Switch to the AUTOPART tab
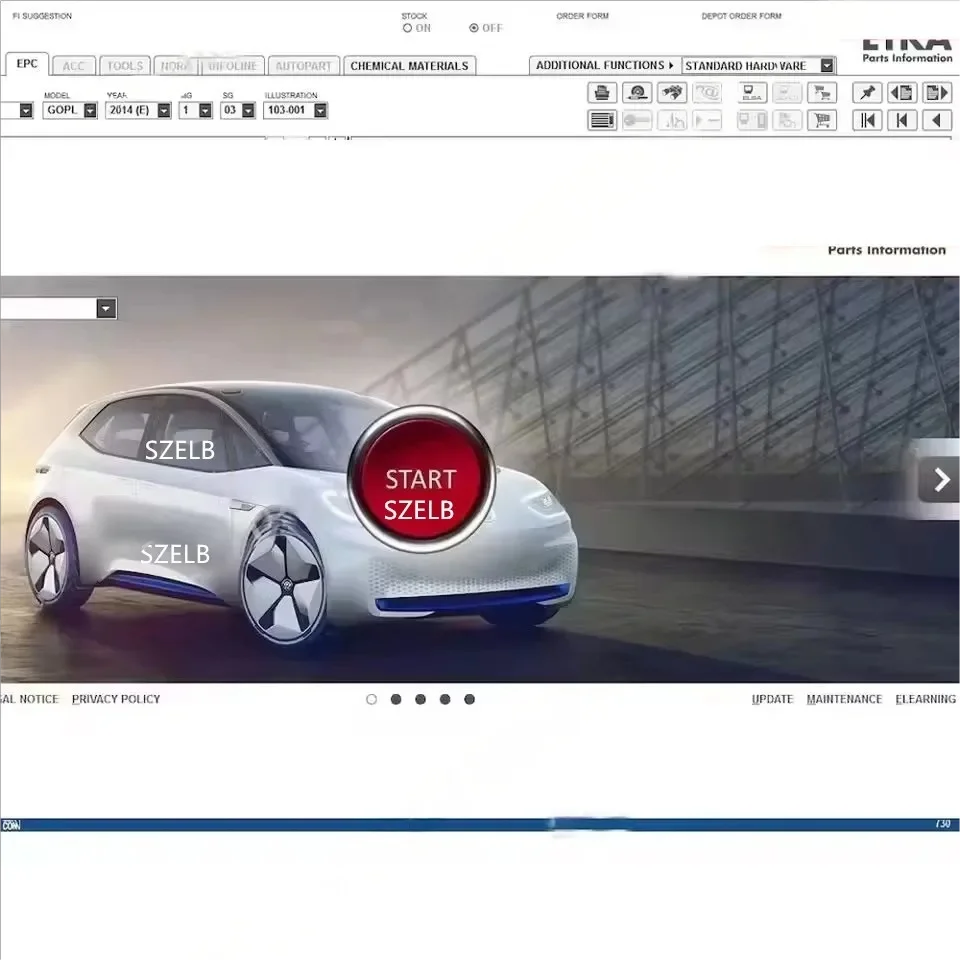Screen dimensions: 960x960 (304, 66)
